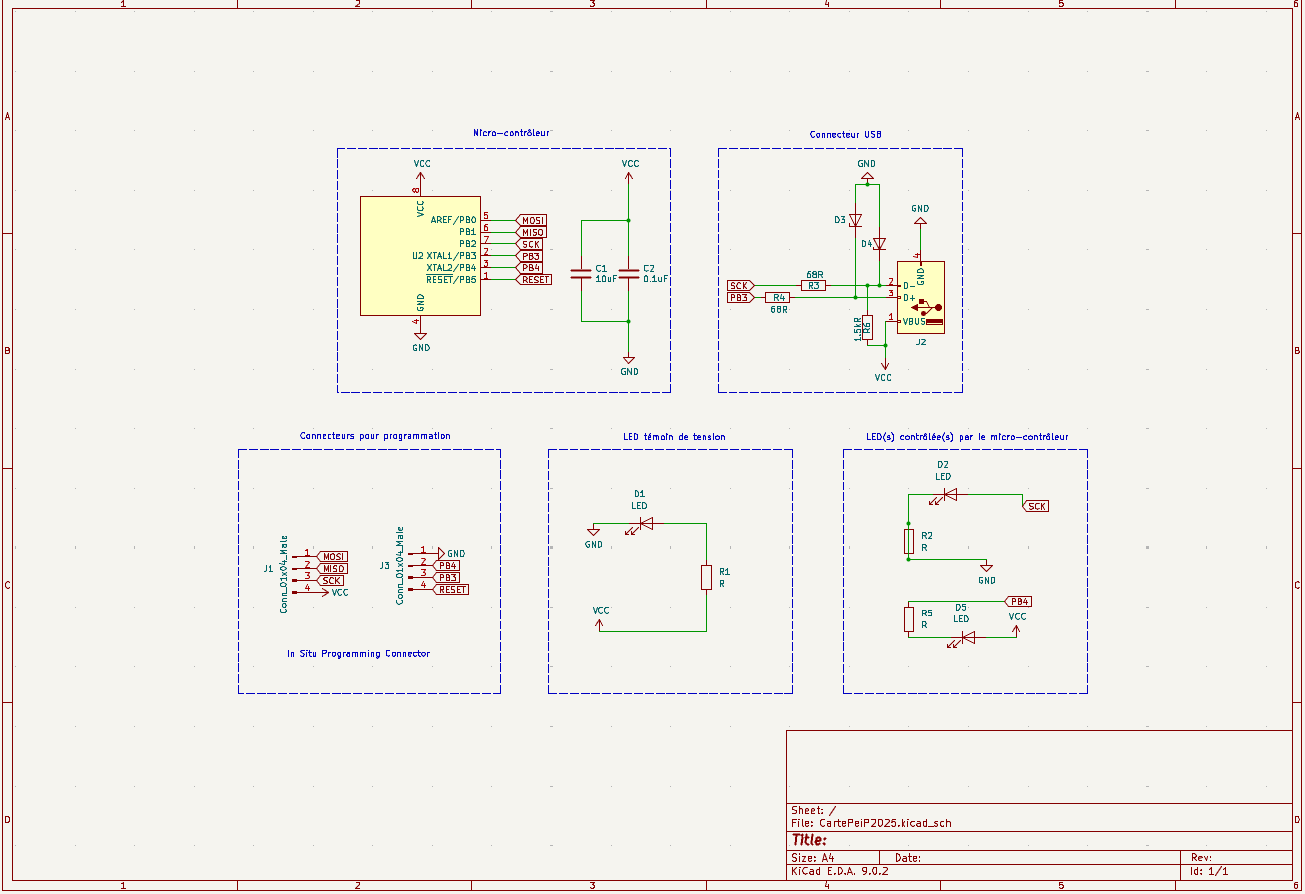The image size is (1305, 894).
Task: Click the C1 10uF capacitor symbol
Action: tap(580, 272)
